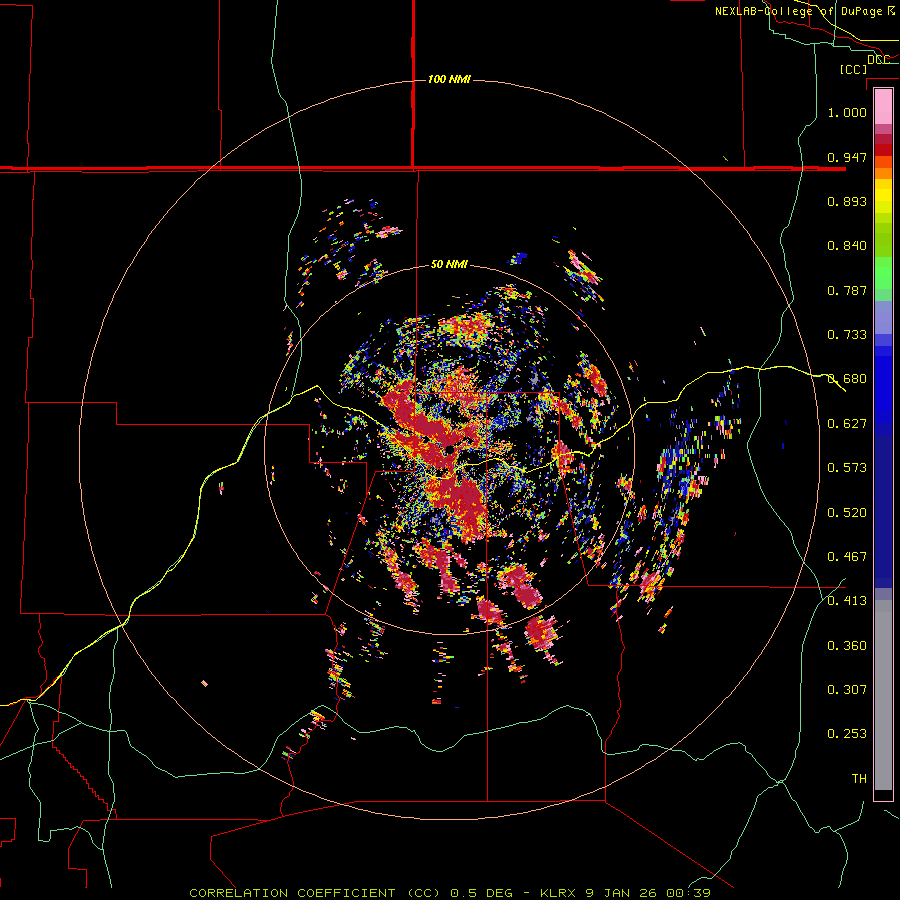Select the 0.893 scale value
The width and height of the screenshot is (900, 900).
(x=847, y=201)
